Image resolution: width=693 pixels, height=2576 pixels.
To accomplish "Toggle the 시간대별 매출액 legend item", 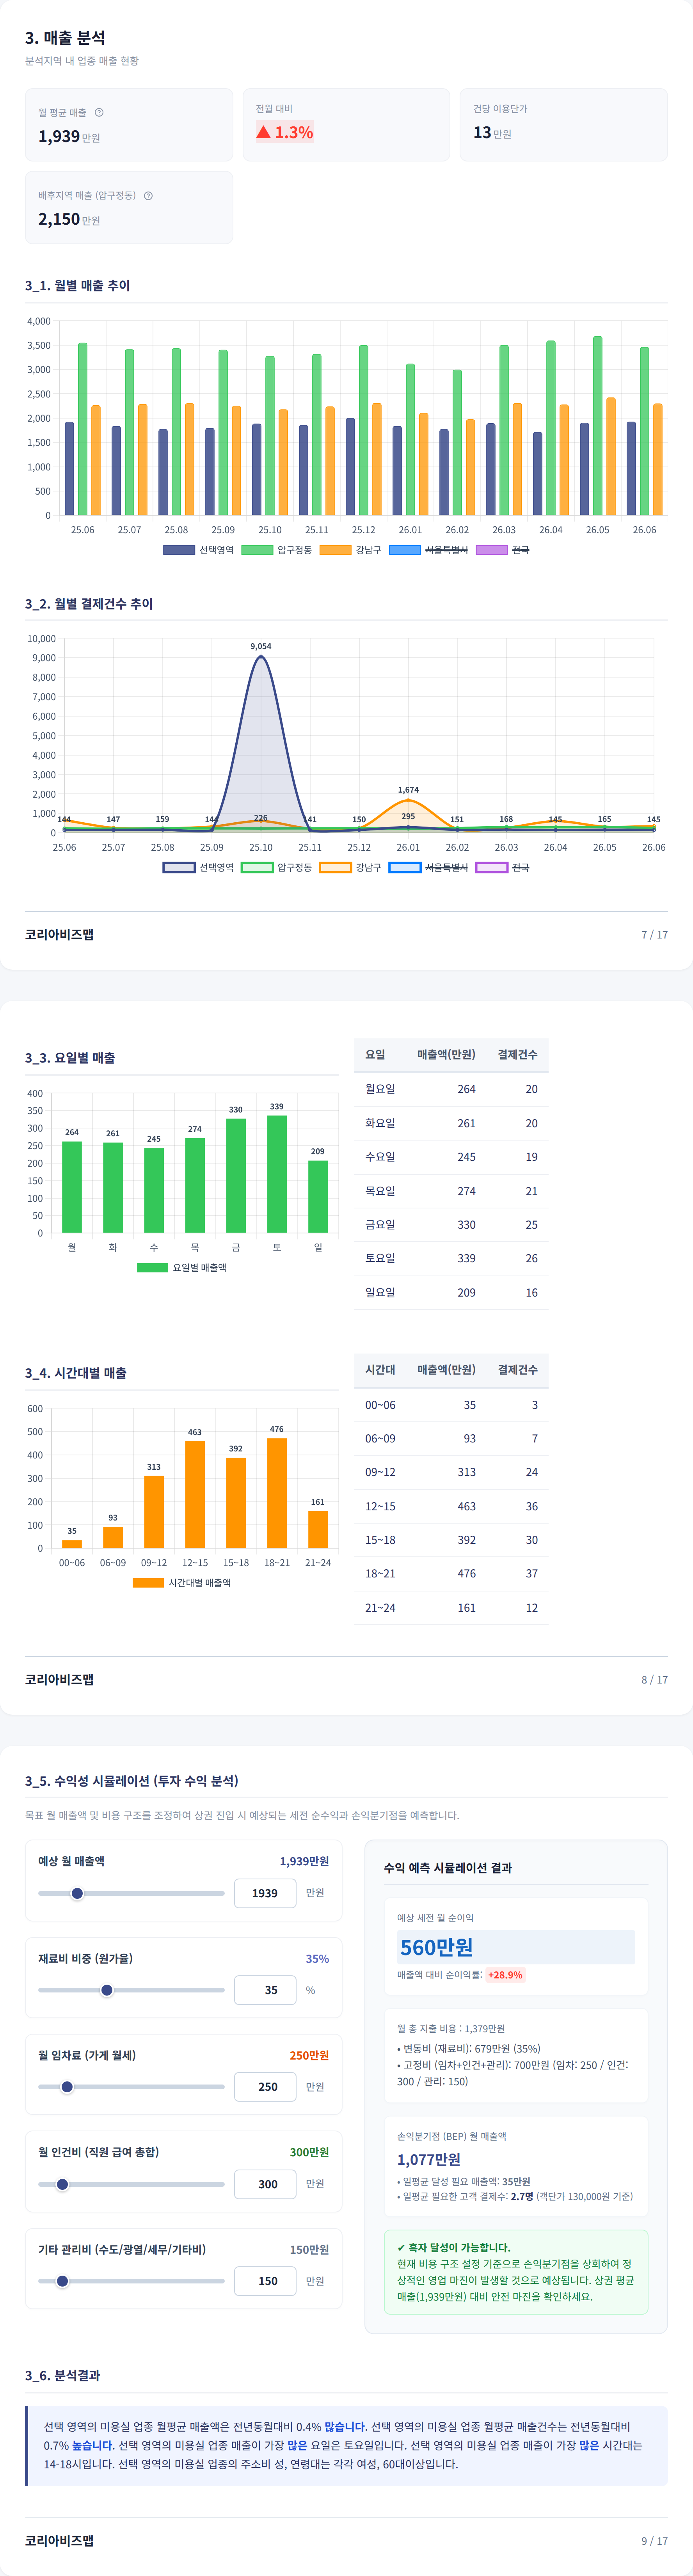I will click(x=182, y=1583).
